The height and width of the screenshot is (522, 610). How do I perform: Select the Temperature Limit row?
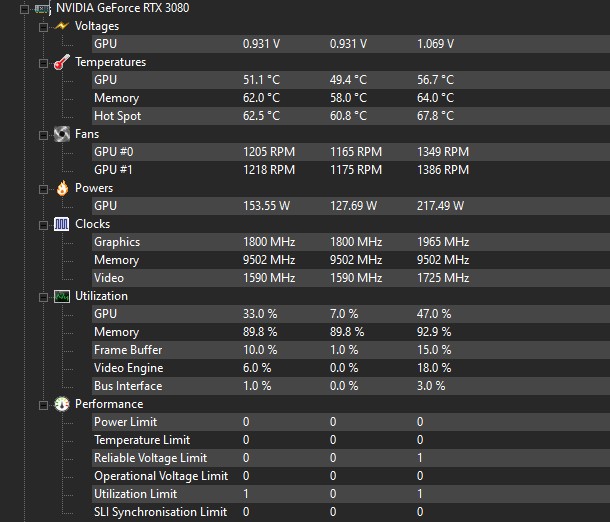pyautogui.click(x=351, y=440)
